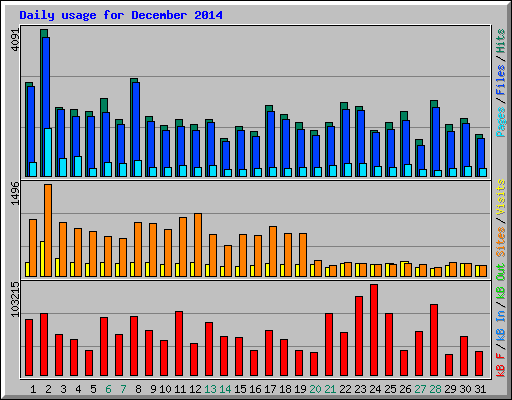Click day 5 on the x-axis
Screen dimensions: 512x400
93,389
